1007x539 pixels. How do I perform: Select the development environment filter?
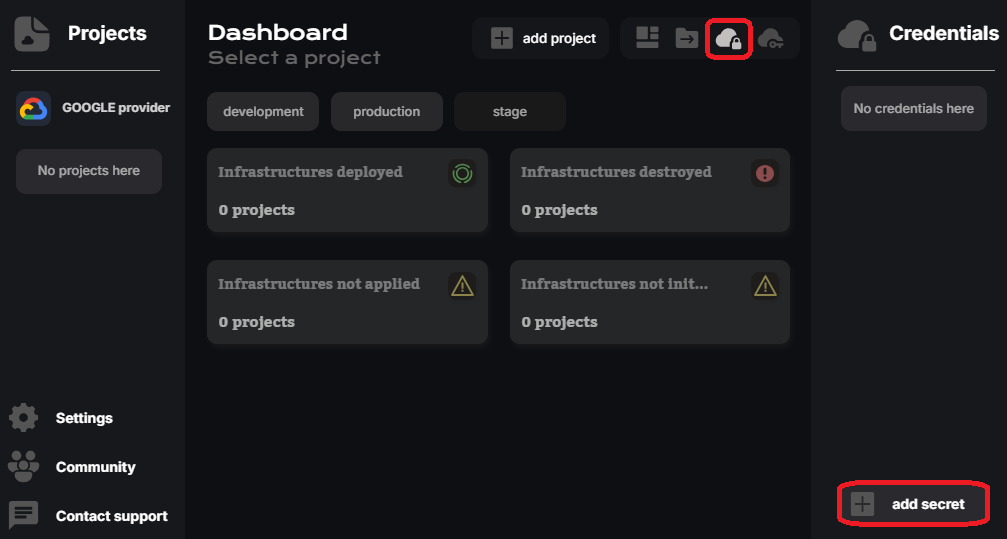point(263,112)
